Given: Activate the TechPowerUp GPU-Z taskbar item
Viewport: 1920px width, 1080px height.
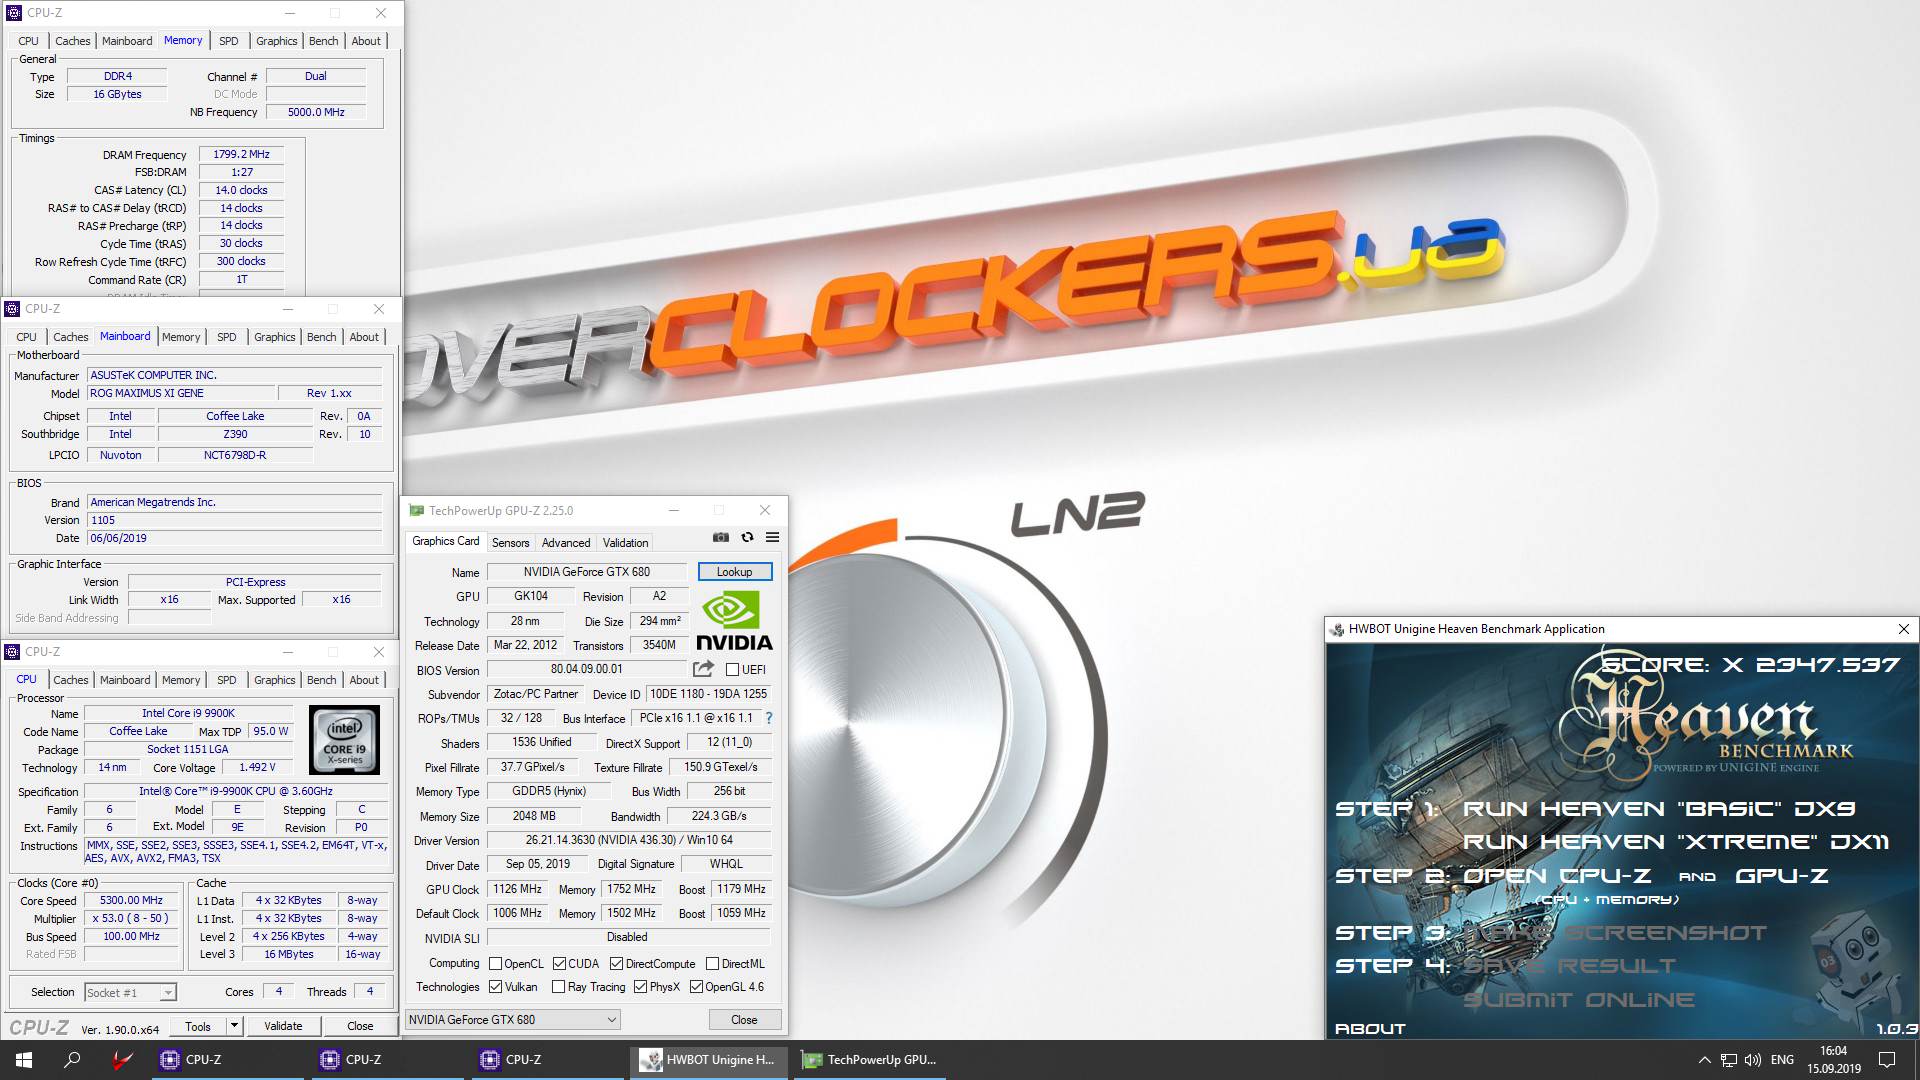Looking at the screenshot, I should 871,1060.
